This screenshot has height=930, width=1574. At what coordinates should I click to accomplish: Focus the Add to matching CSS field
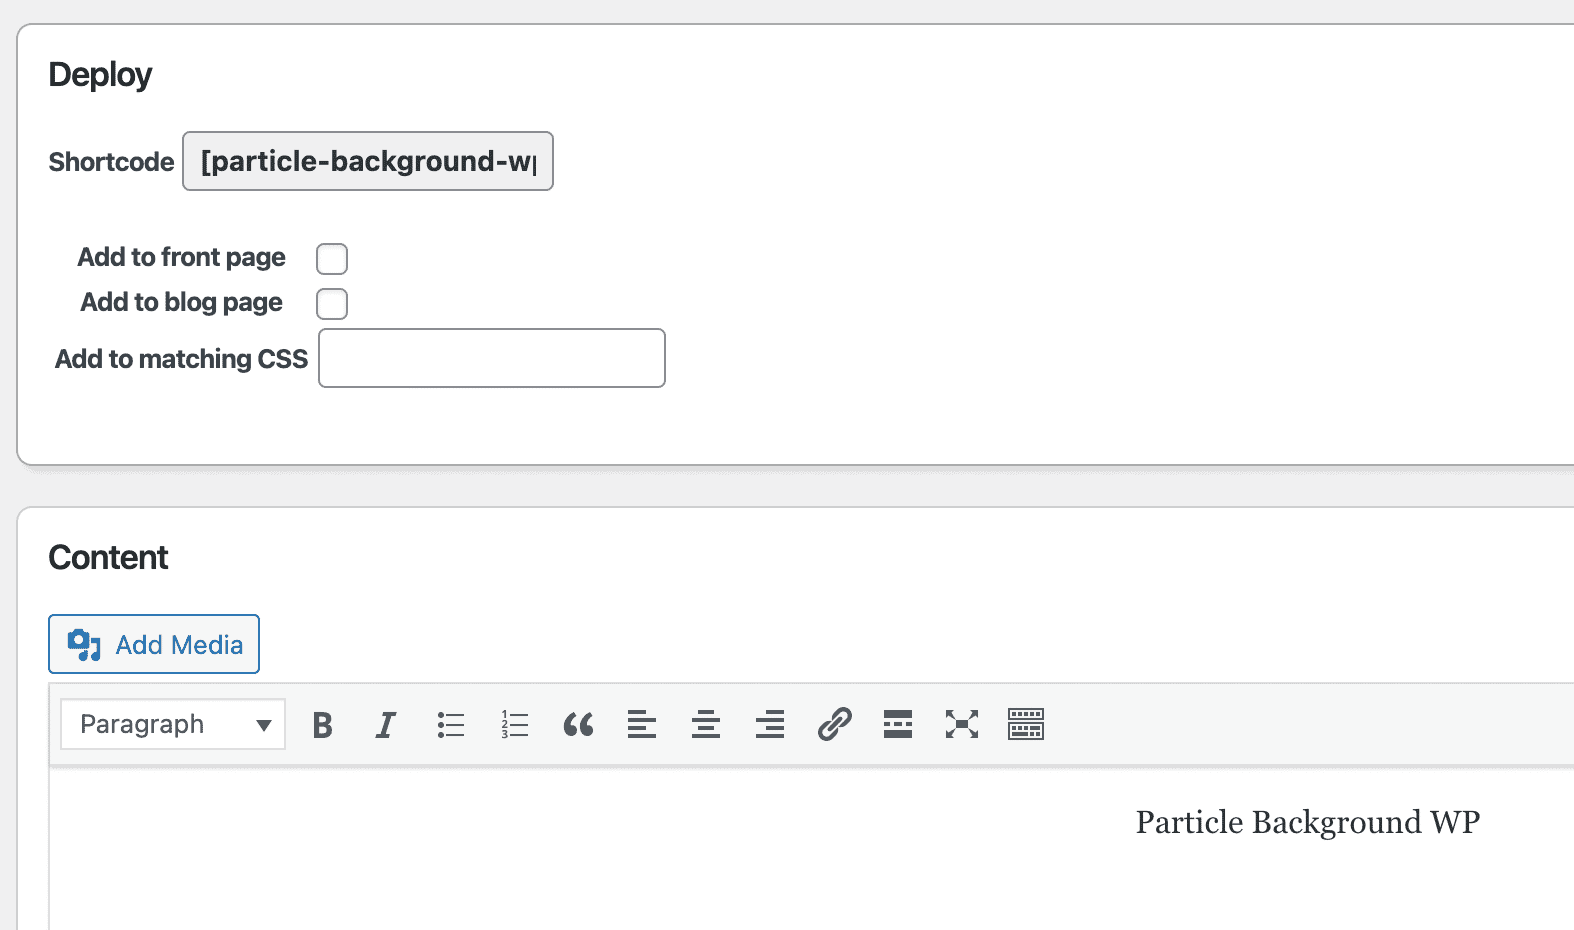[x=492, y=358]
